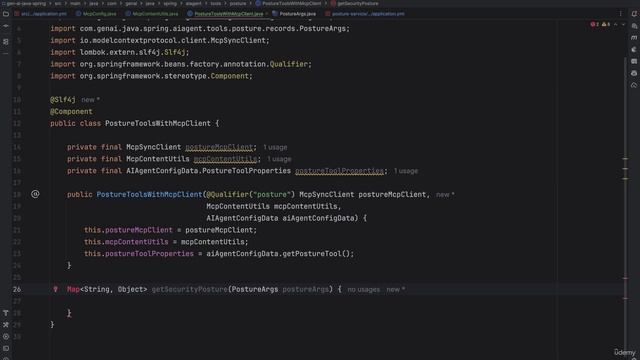The image size is (640, 360).
Task: Switch to the PostureArgs.java tab
Action: click(x=294, y=14)
